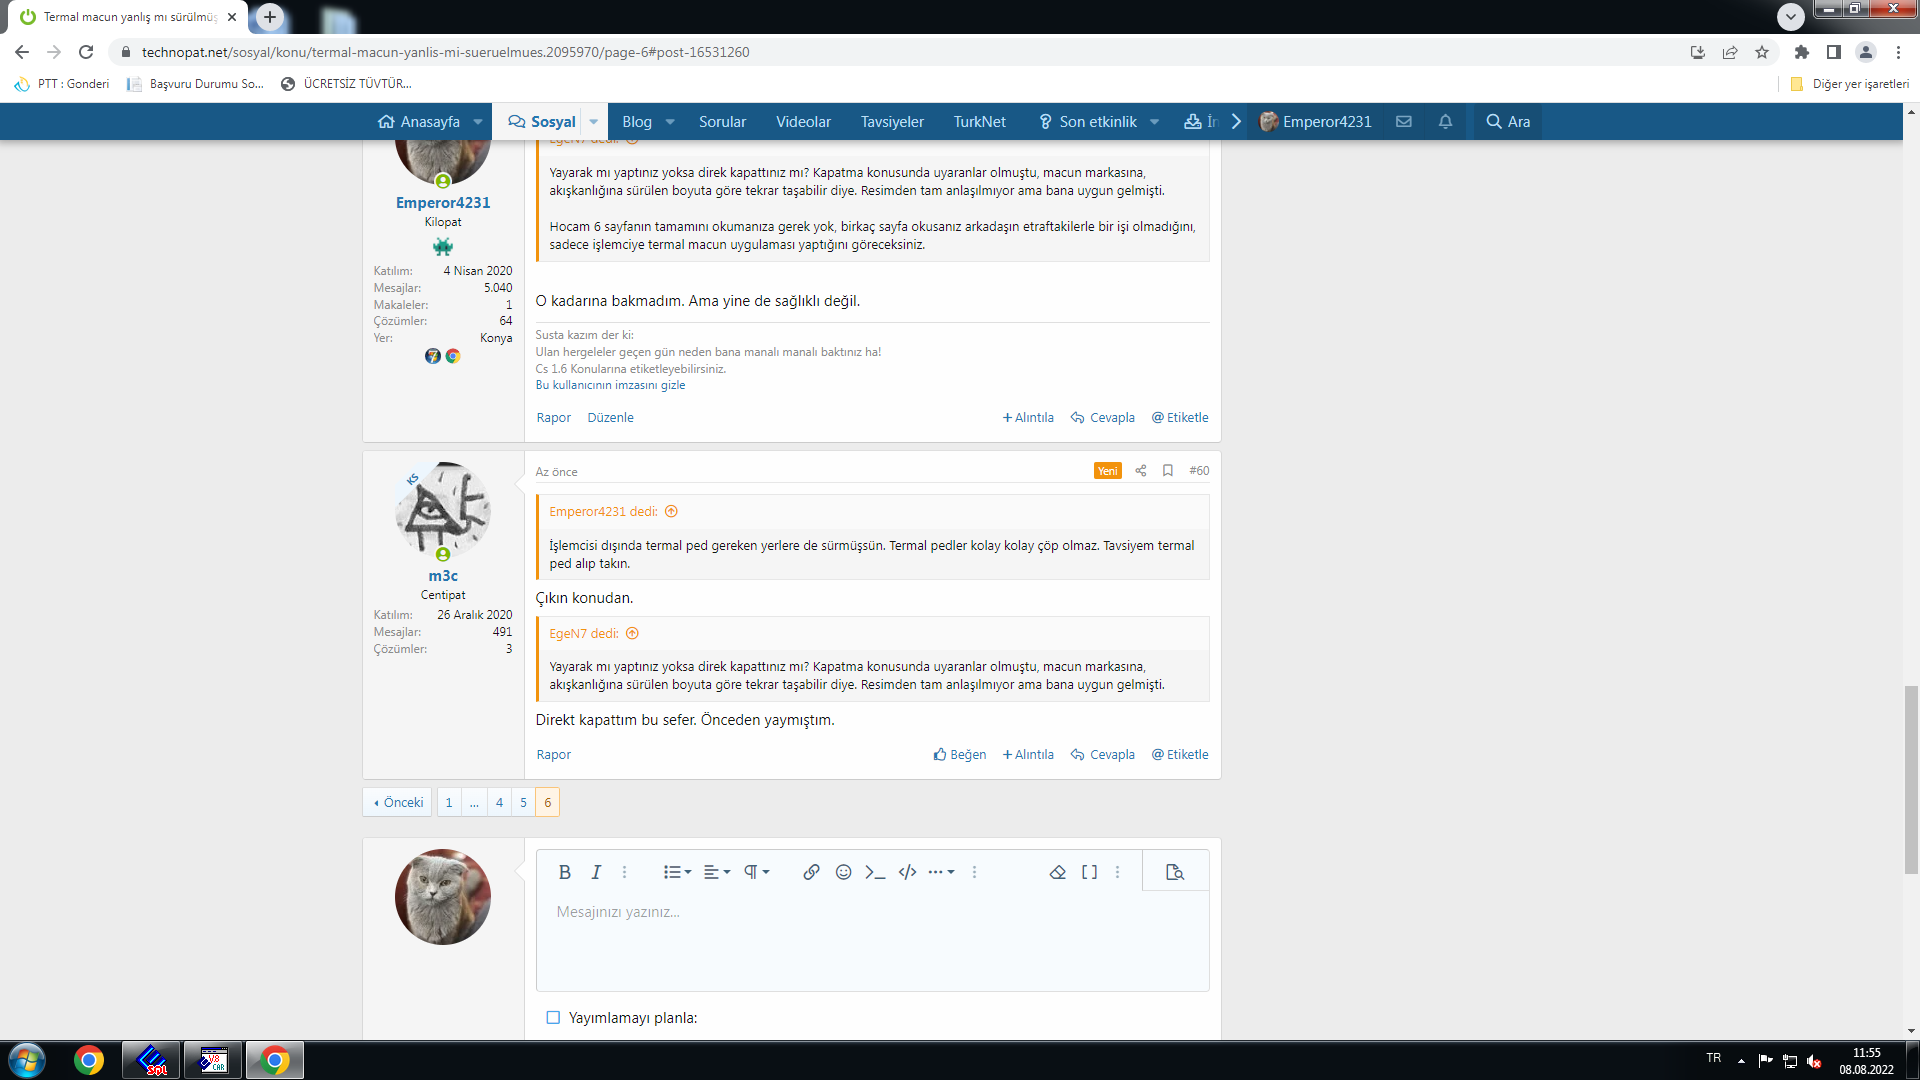Expand the text alignment dropdown
This screenshot has height=1080, width=1920.
(717, 872)
